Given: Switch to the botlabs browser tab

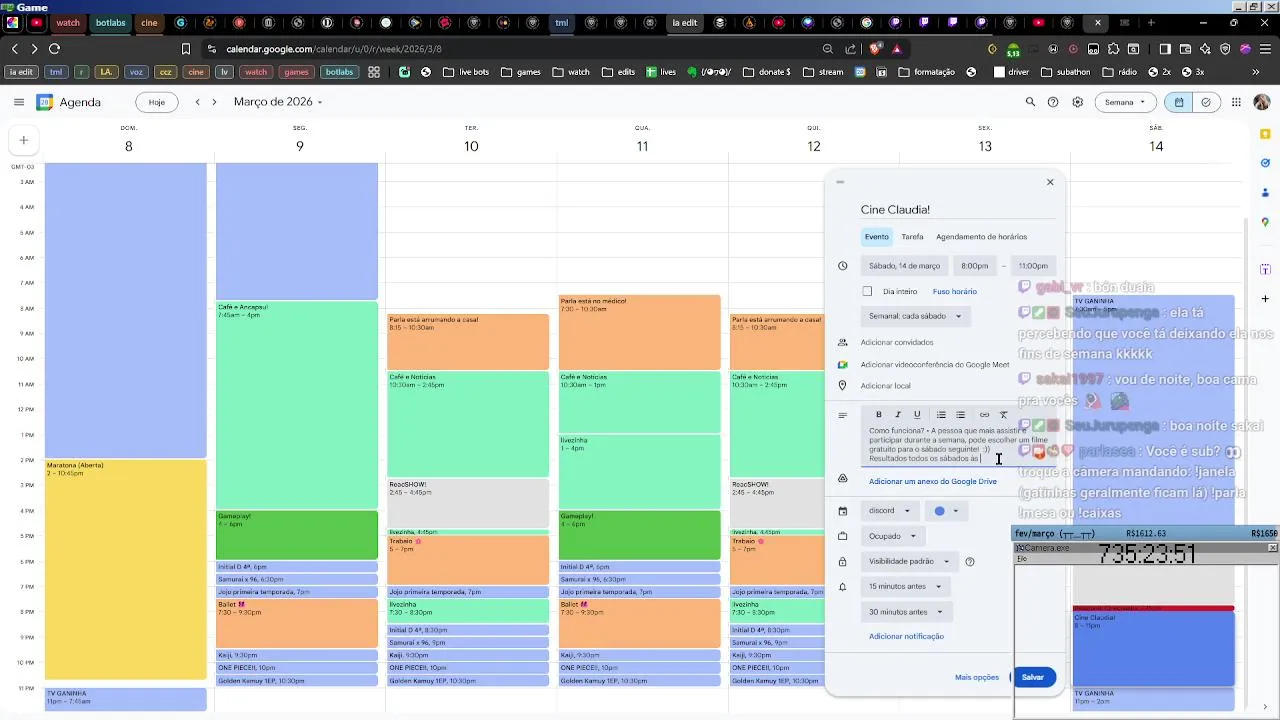Looking at the screenshot, I should (x=111, y=22).
